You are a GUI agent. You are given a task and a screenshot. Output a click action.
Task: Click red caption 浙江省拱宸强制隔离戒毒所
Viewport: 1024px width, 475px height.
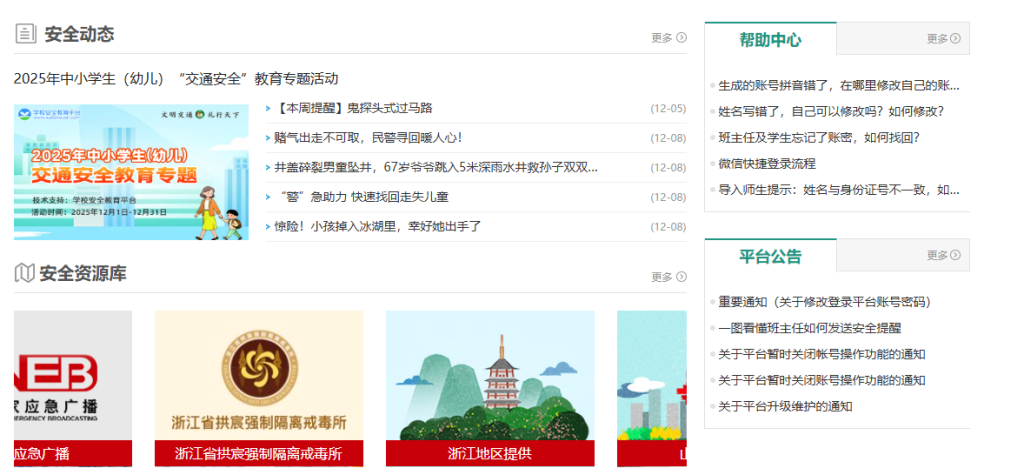coord(259,453)
